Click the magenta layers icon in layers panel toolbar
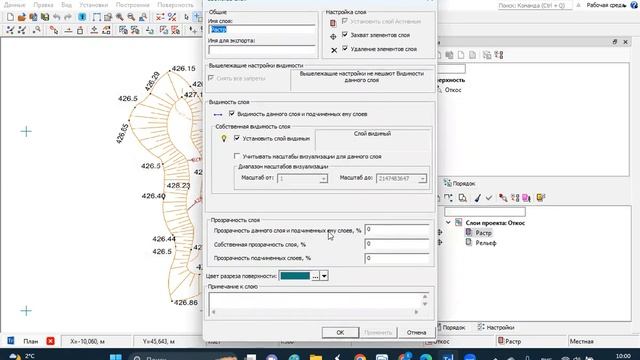Image resolution: width=640 pixels, height=360 pixels. click(x=527, y=198)
